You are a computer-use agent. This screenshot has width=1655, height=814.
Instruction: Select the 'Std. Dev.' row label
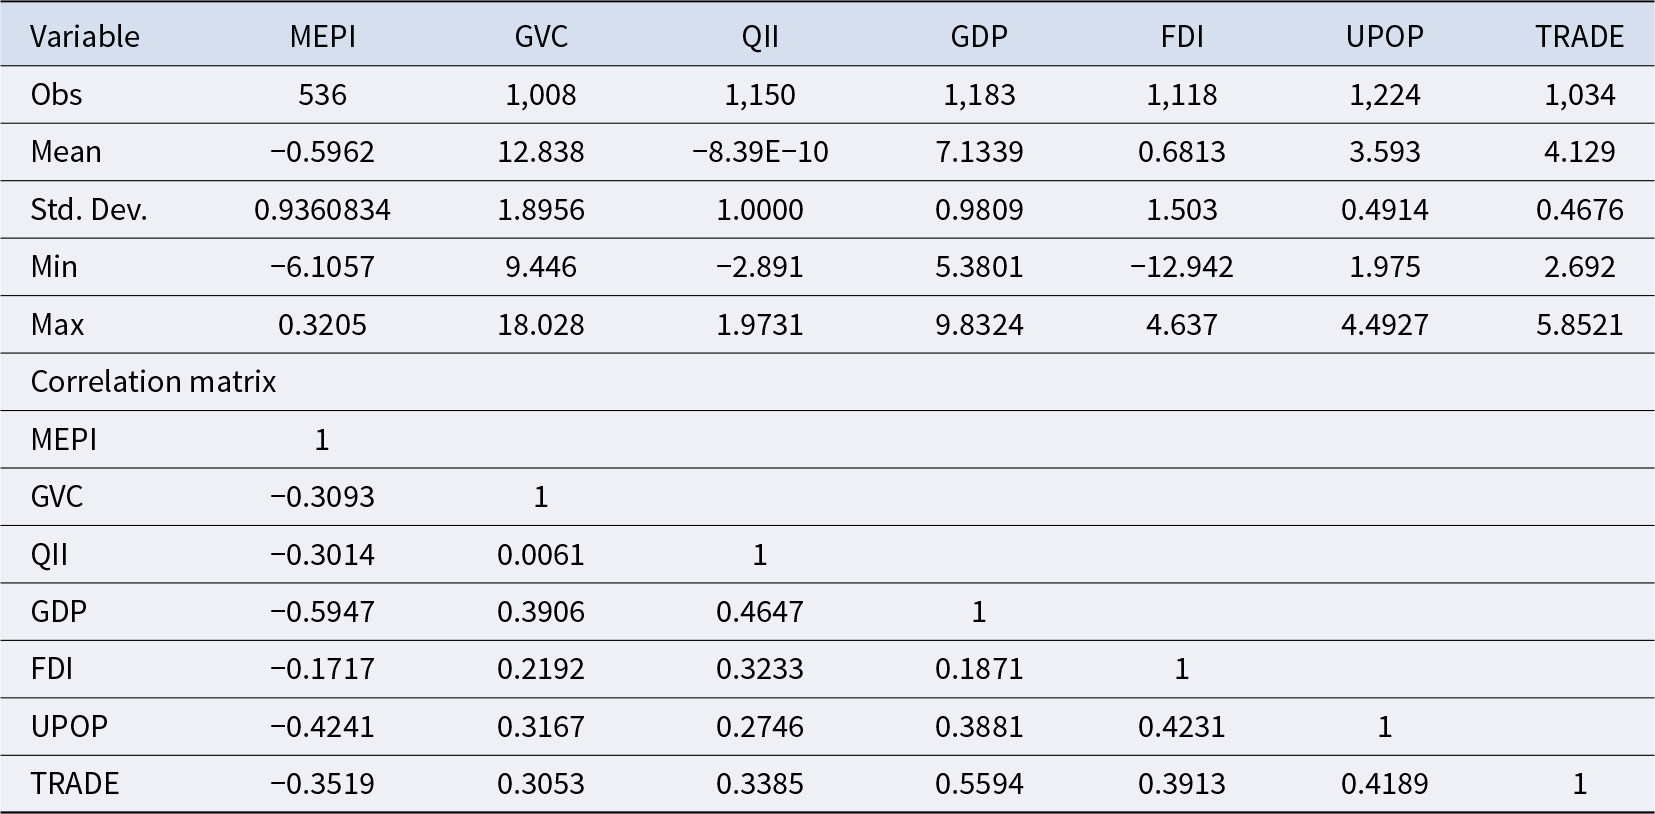pyautogui.click(x=89, y=210)
